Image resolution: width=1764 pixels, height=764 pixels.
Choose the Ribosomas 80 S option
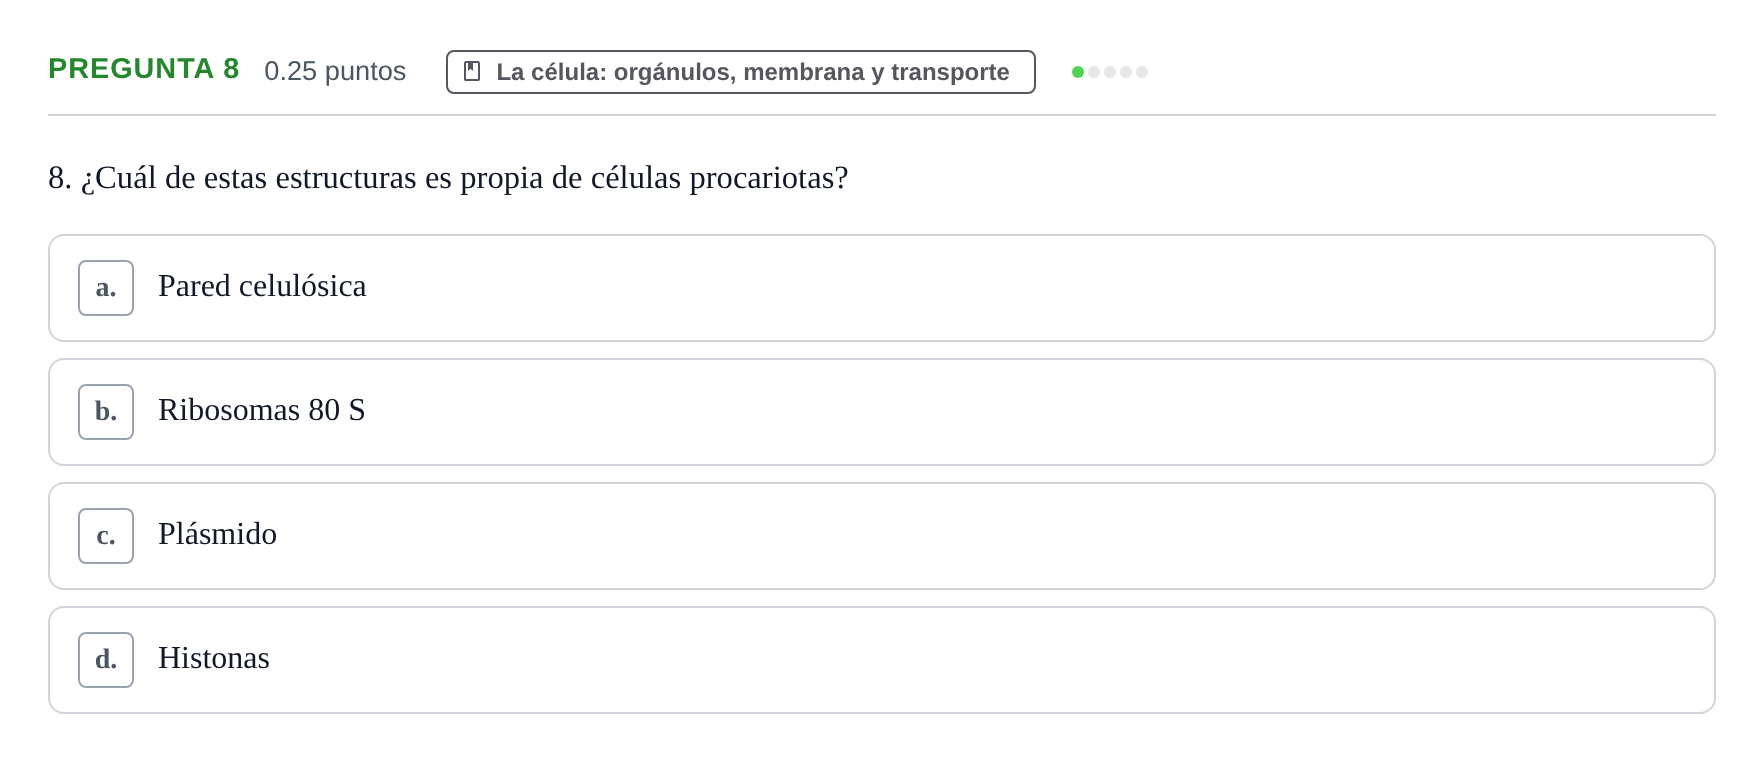click(x=882, y=412)
